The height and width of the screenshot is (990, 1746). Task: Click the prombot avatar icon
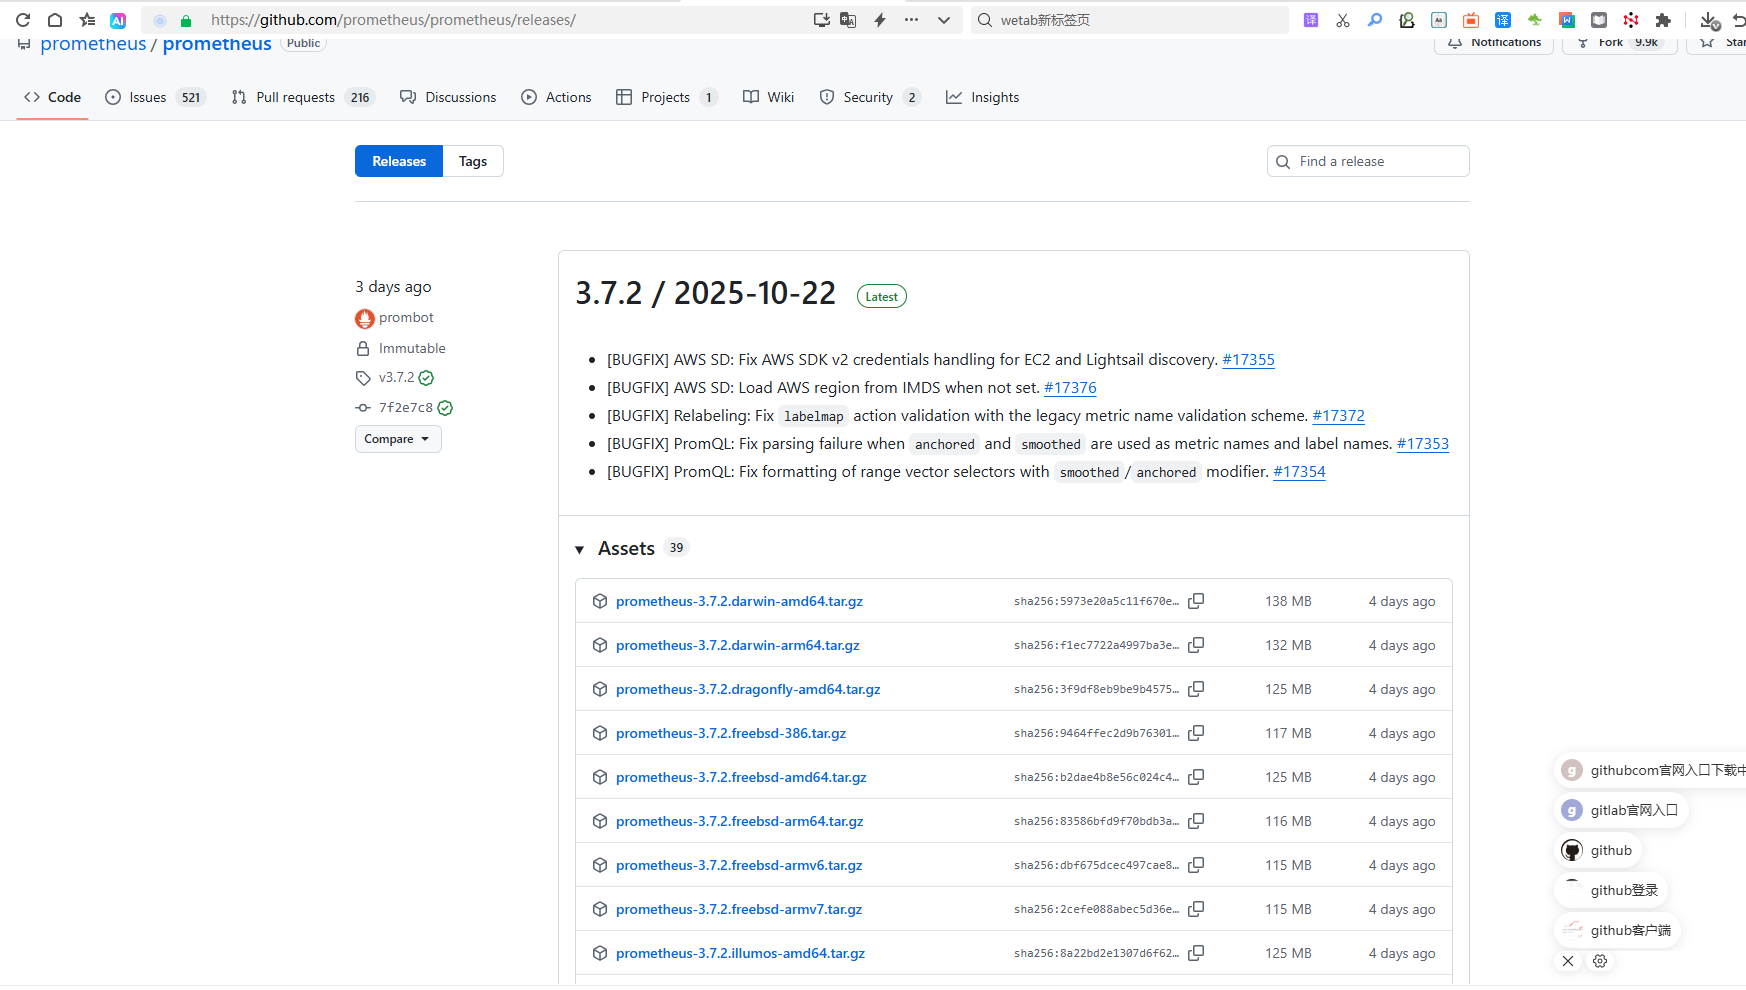pyautogui.click(x=364, y=318)
